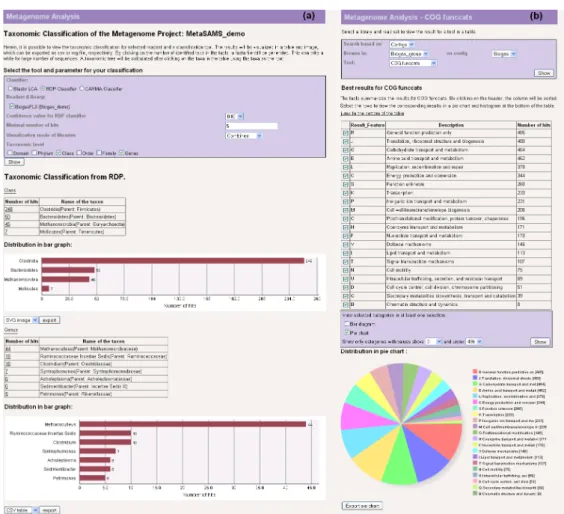Uncheck the Function unknown row checkbox
This screenshot has width=564, height=514.
pyautogui.click(x=346, y=185)
